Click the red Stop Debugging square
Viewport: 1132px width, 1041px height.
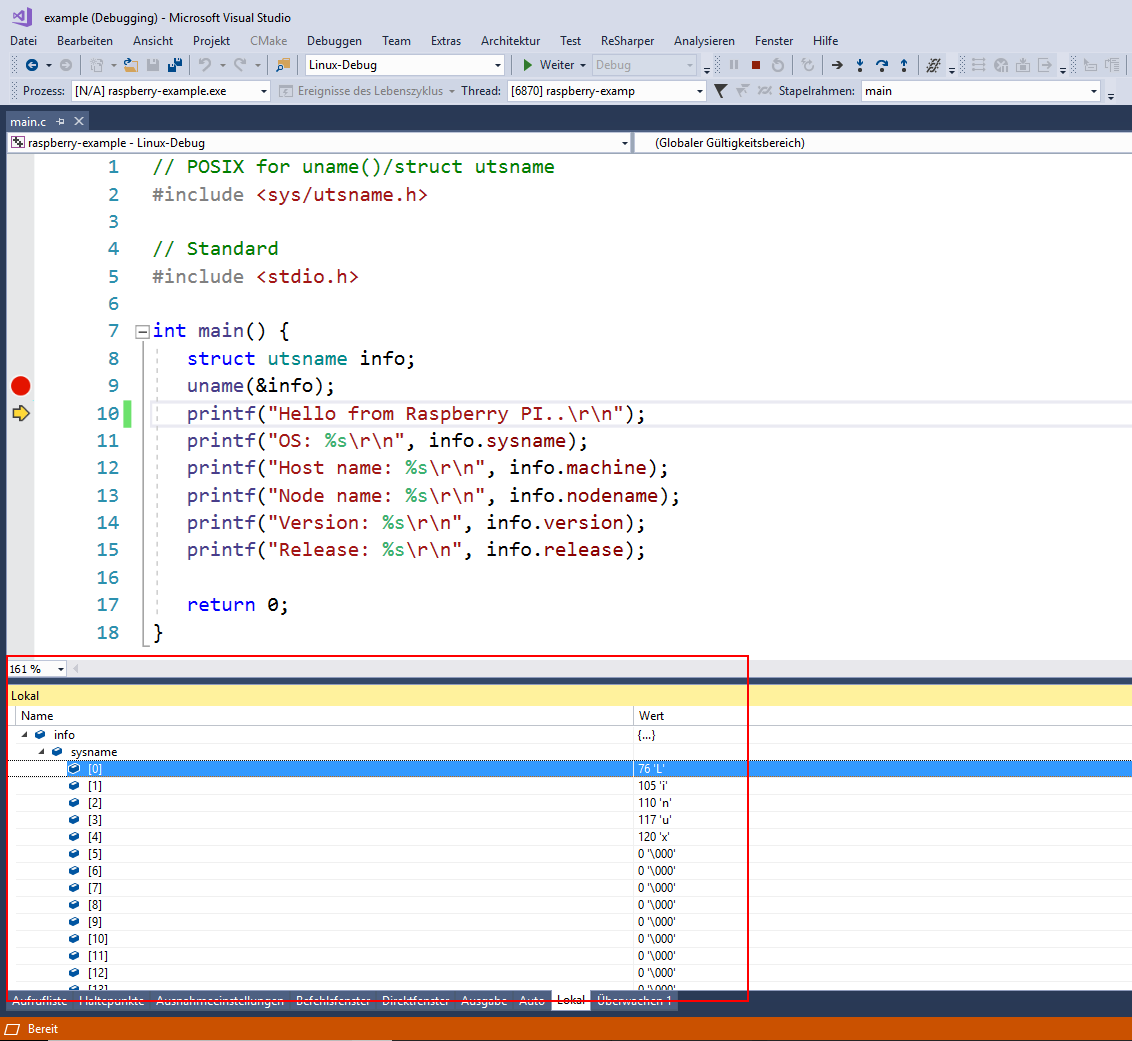pyautogui.click(x=756, y=65)
